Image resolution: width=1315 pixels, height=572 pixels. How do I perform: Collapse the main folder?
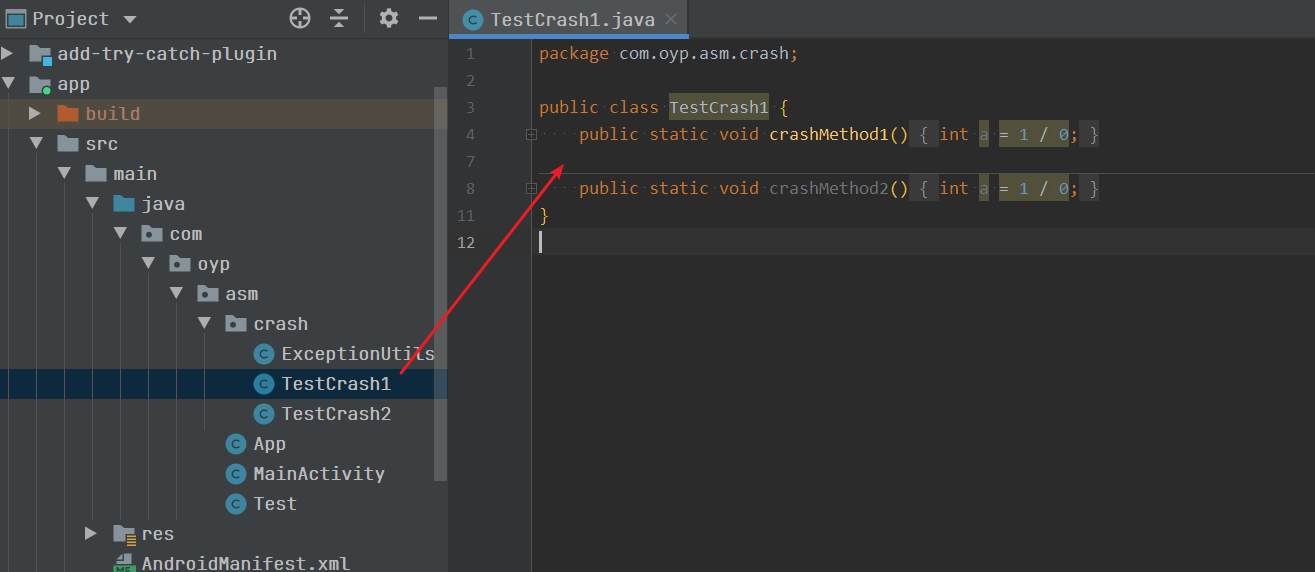tap(64, 174)
